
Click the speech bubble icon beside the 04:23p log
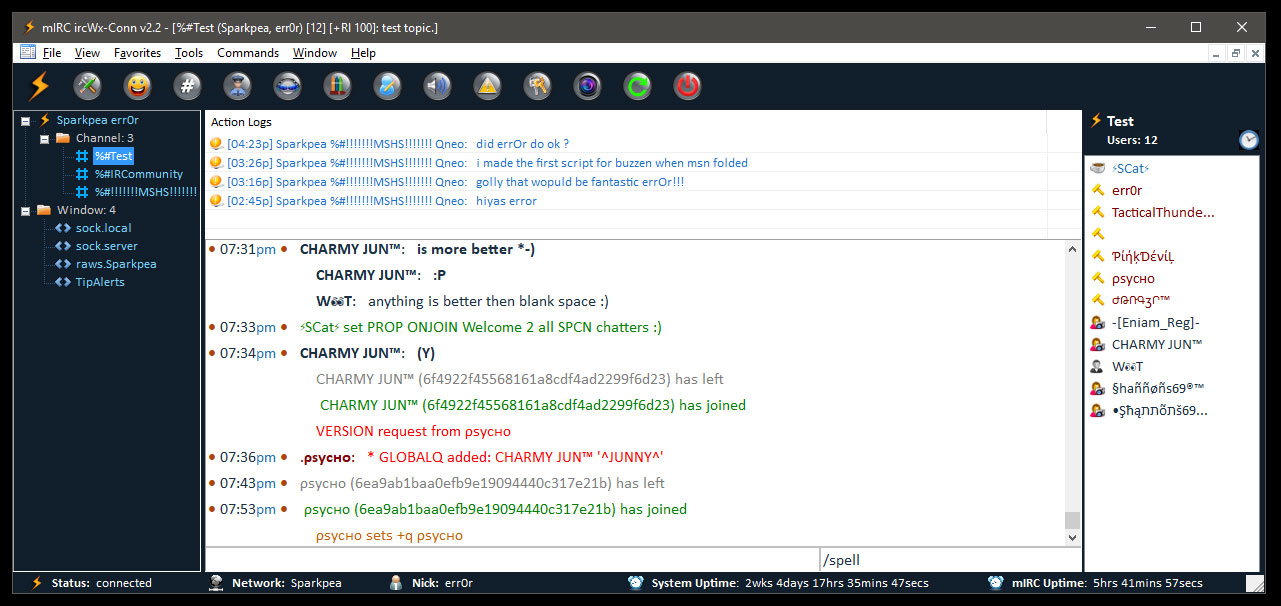(x=215, y=144)
